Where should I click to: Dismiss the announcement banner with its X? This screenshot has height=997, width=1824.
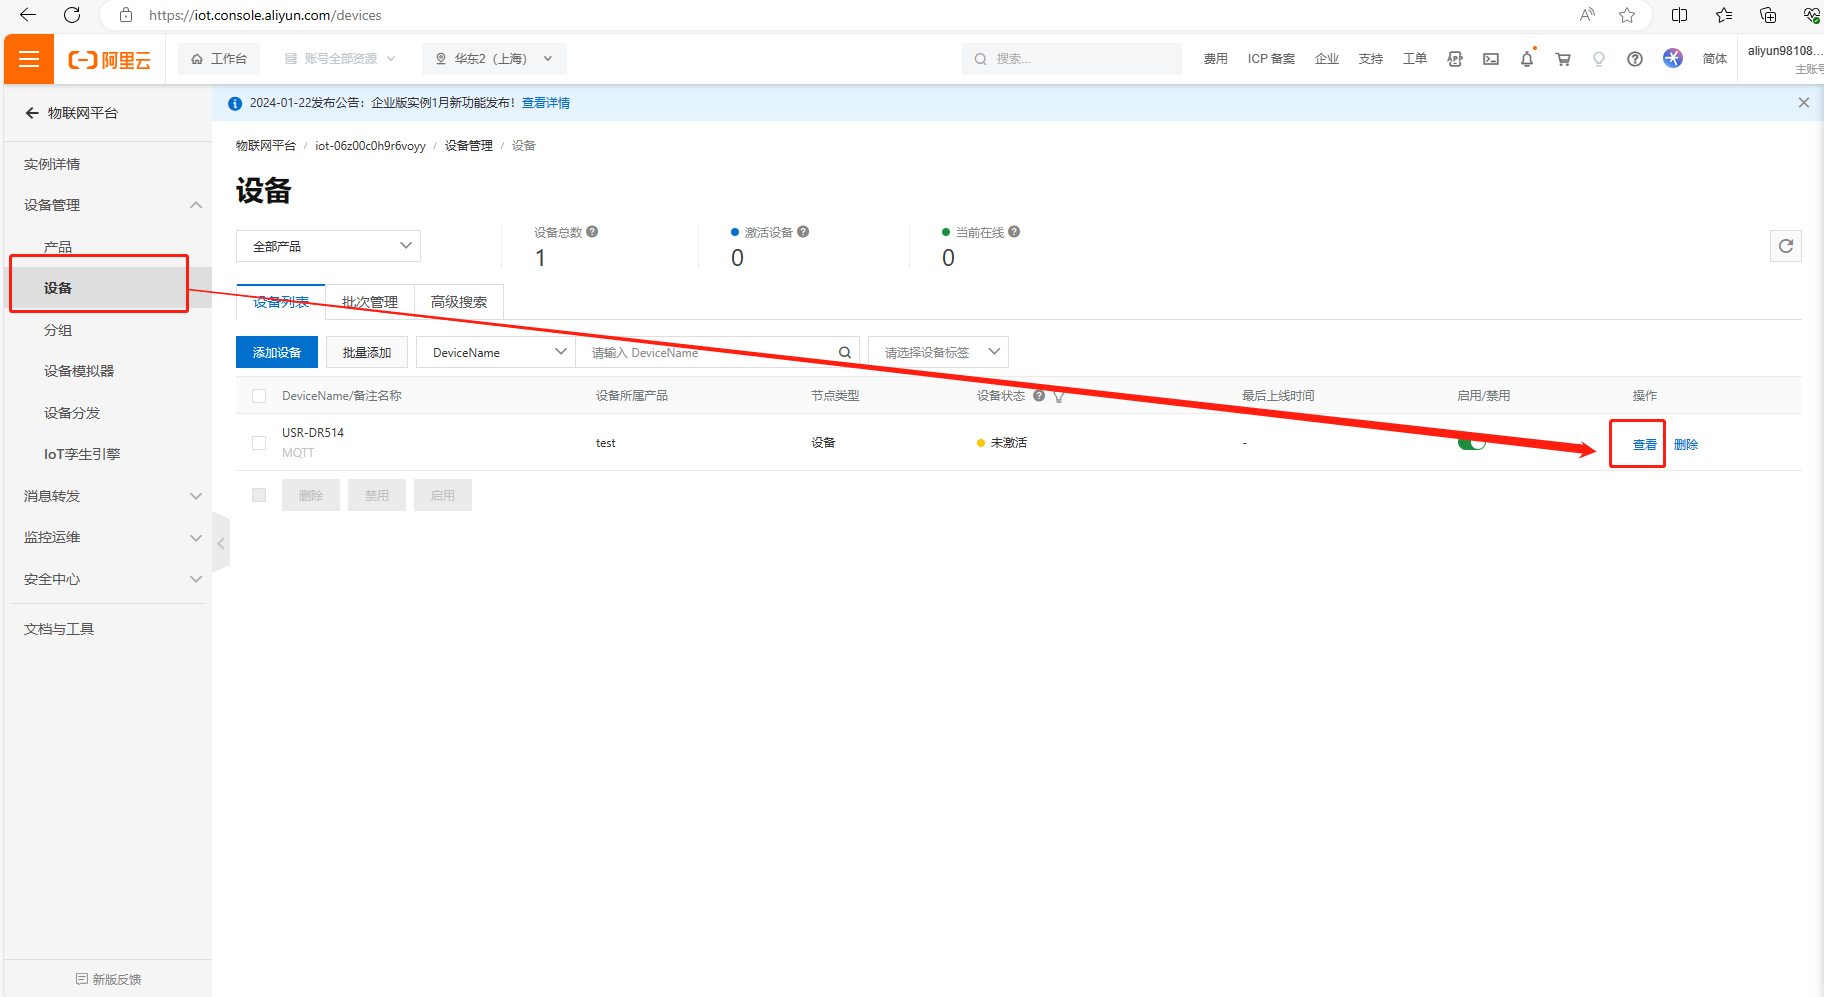click(x=1804, y=103)
